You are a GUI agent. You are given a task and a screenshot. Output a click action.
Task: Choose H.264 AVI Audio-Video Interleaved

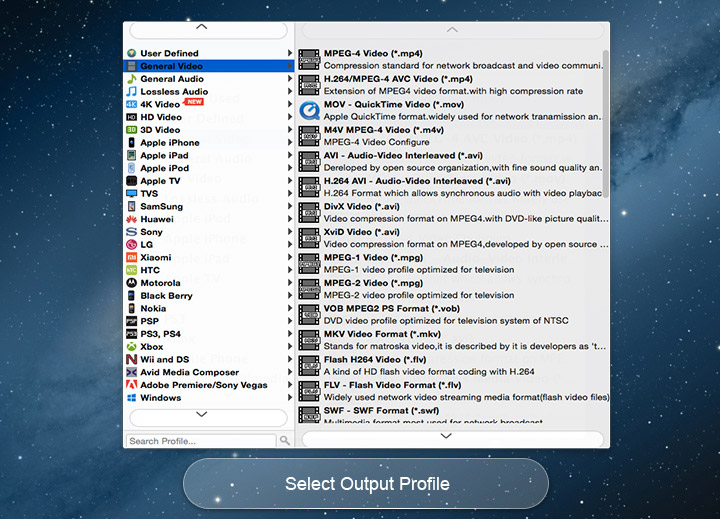(x=453, y=187)
